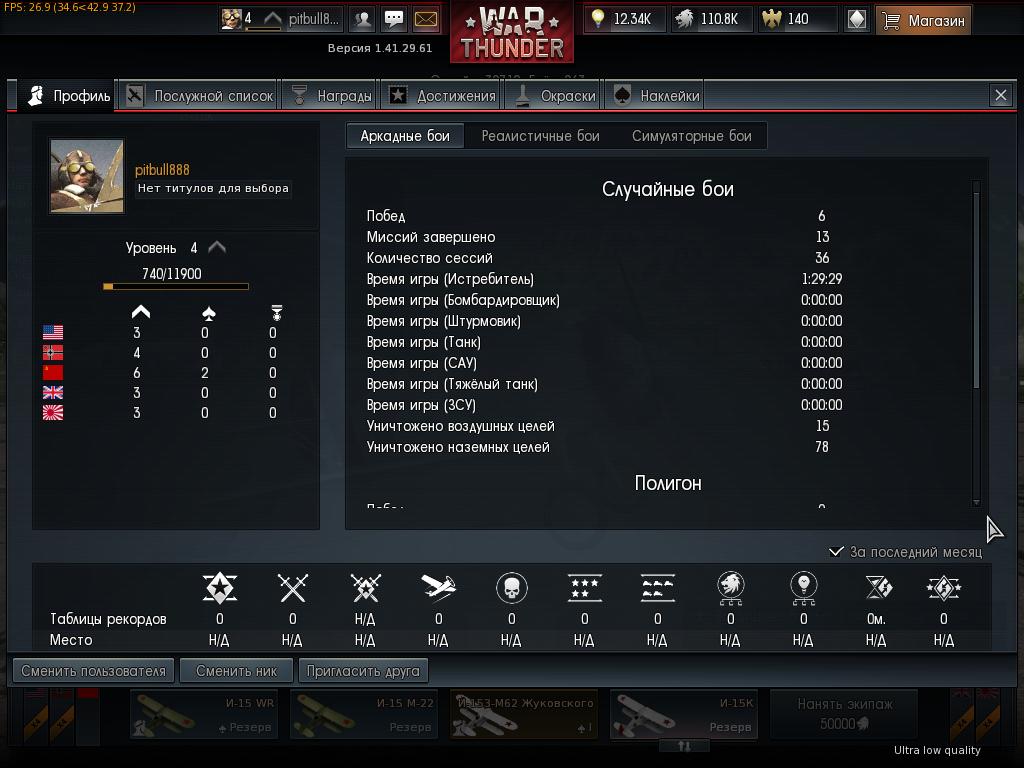Switch to the Симуляторные бои tab

coord(691,136)
